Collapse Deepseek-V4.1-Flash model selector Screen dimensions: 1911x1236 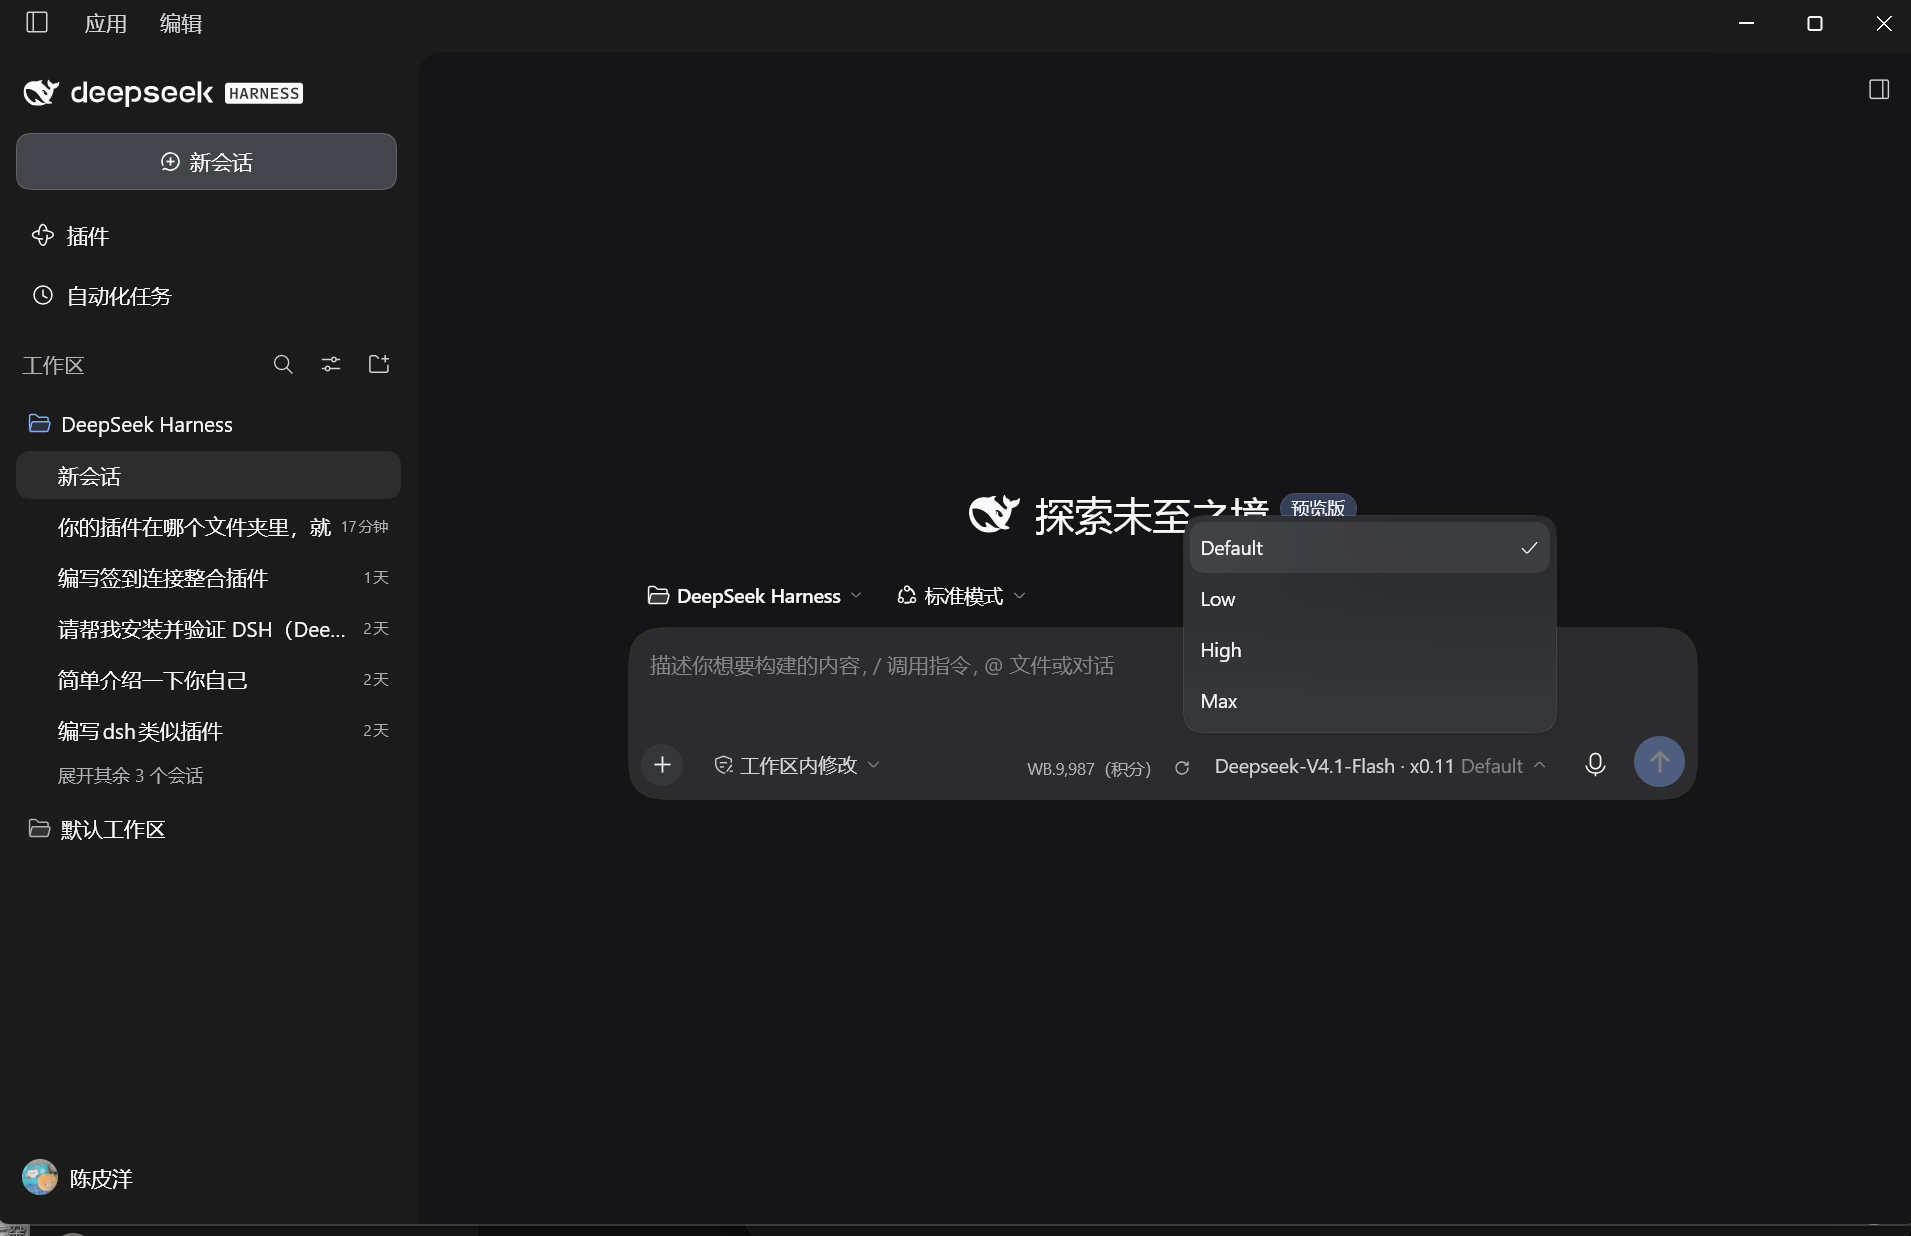(x=1380, y=766)
